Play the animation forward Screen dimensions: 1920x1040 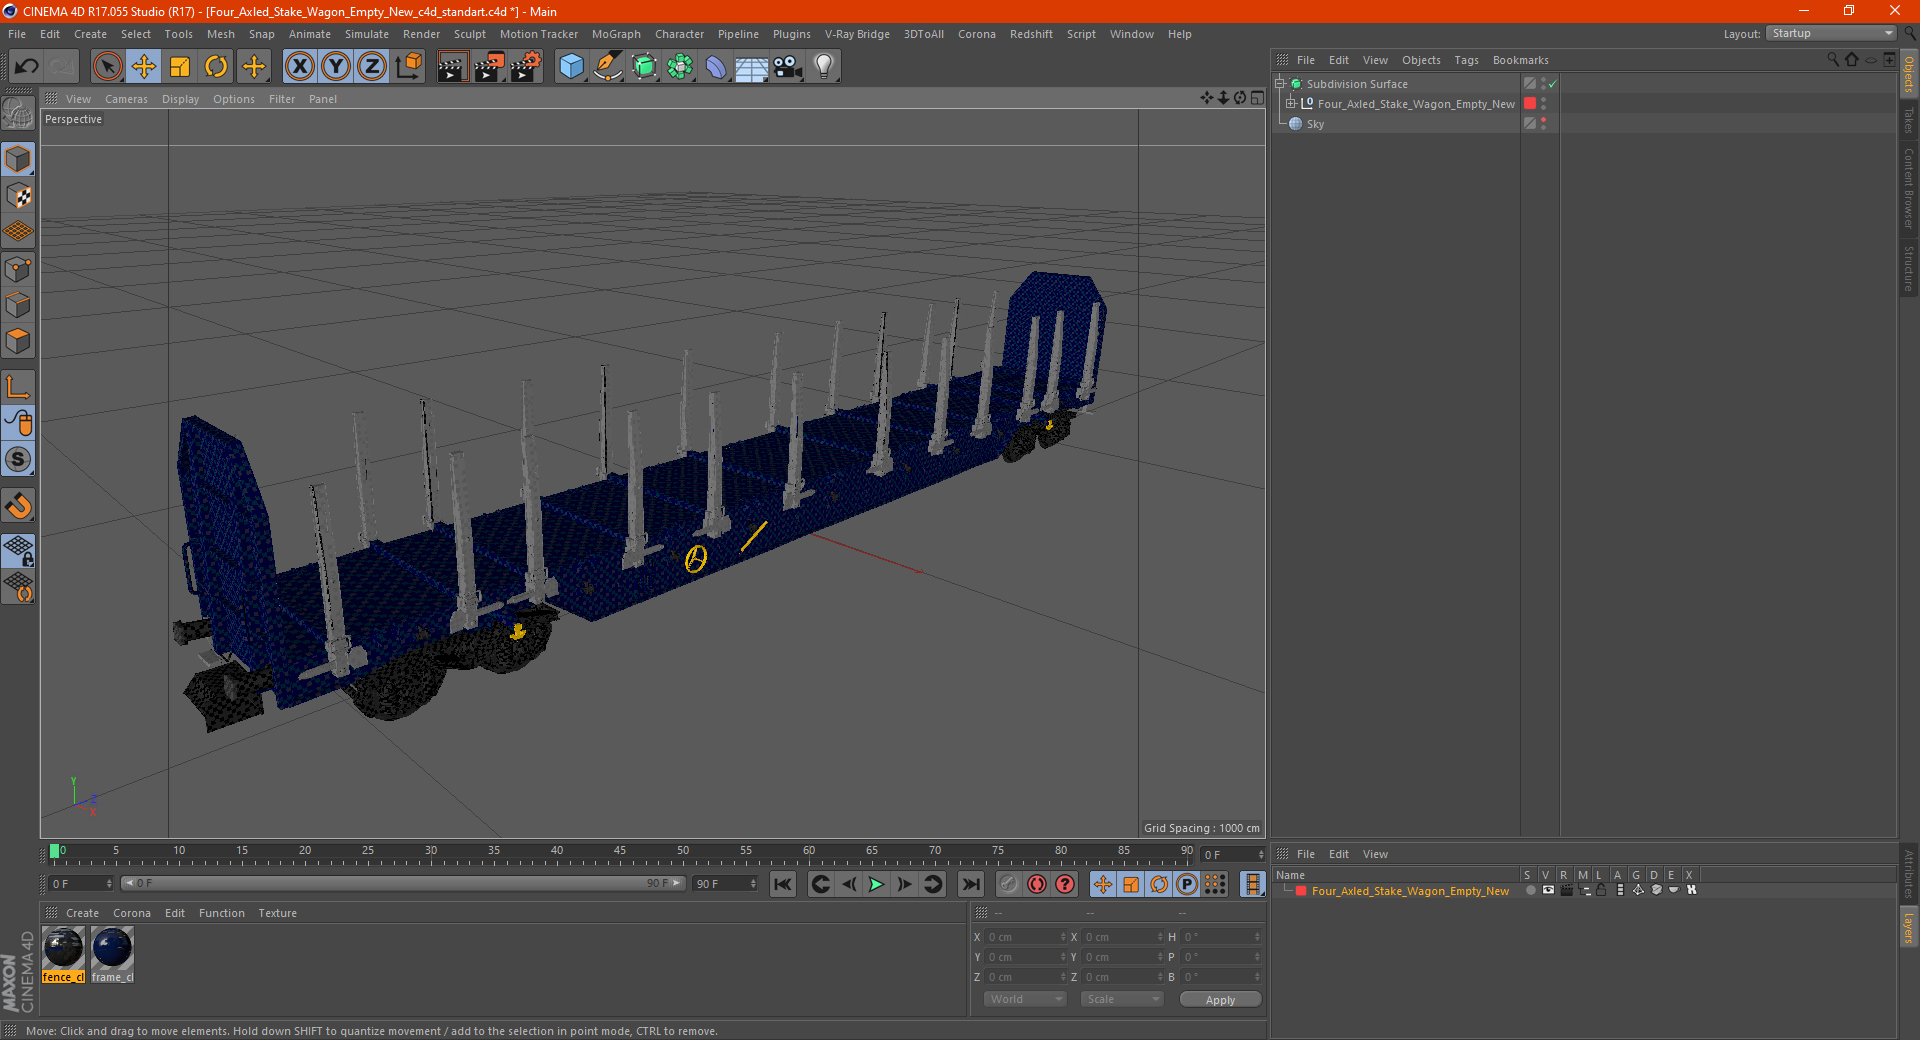tap(876, 884)
